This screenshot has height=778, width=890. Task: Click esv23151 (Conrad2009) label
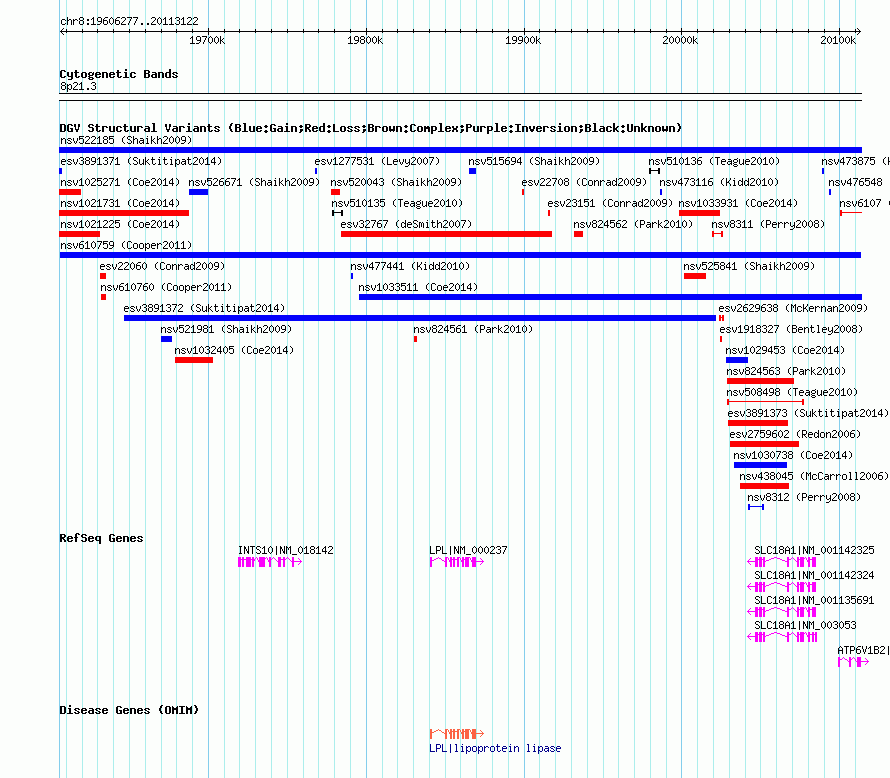610,203
